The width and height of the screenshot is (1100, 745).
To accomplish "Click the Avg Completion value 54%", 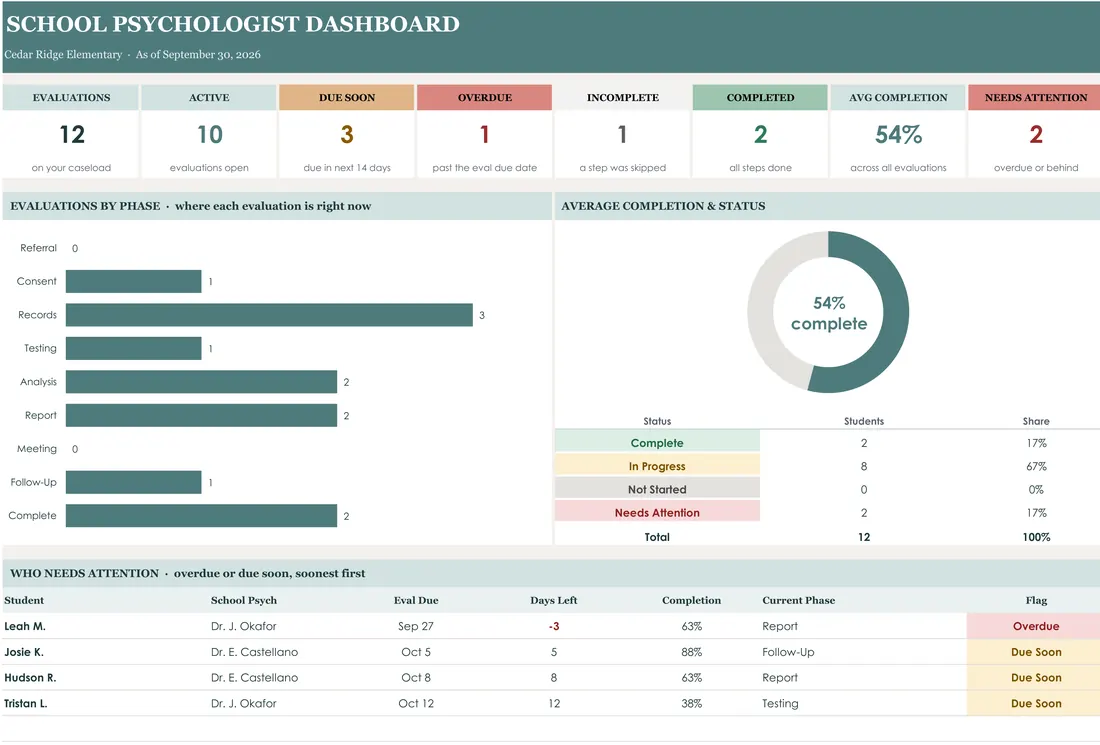I will pos(898,134).
